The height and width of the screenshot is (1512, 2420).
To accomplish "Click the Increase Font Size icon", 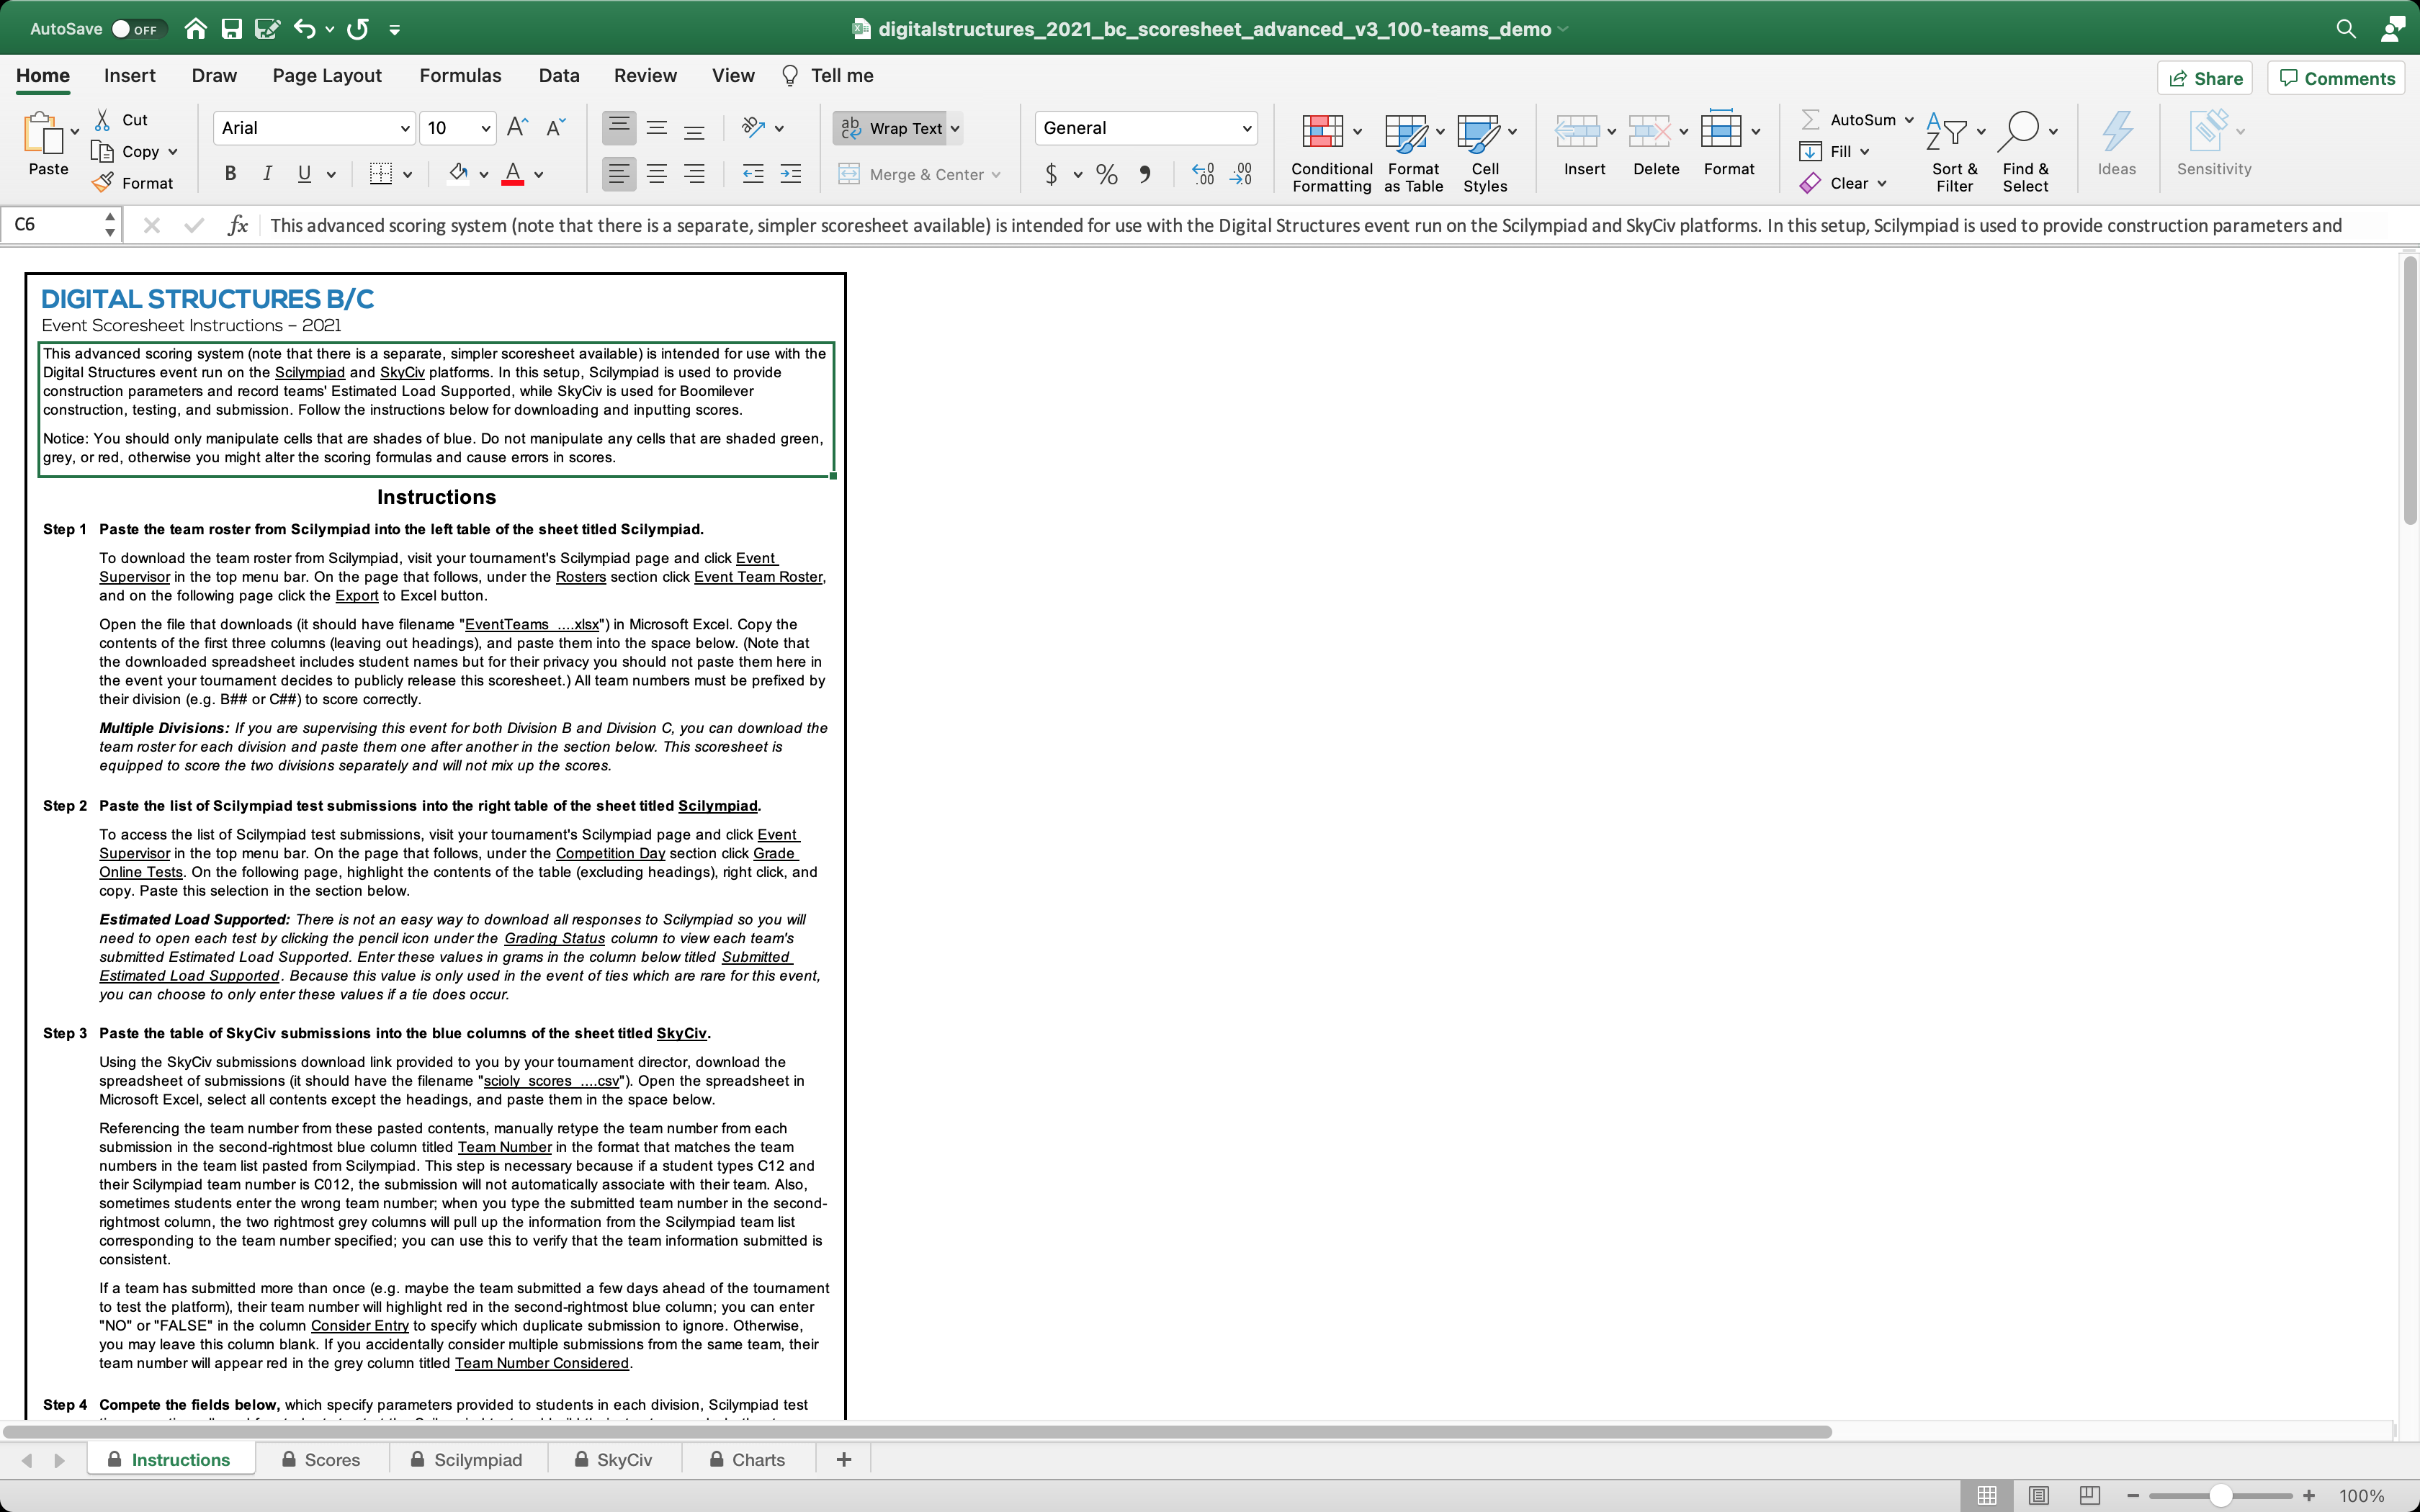I will [517, 127].
